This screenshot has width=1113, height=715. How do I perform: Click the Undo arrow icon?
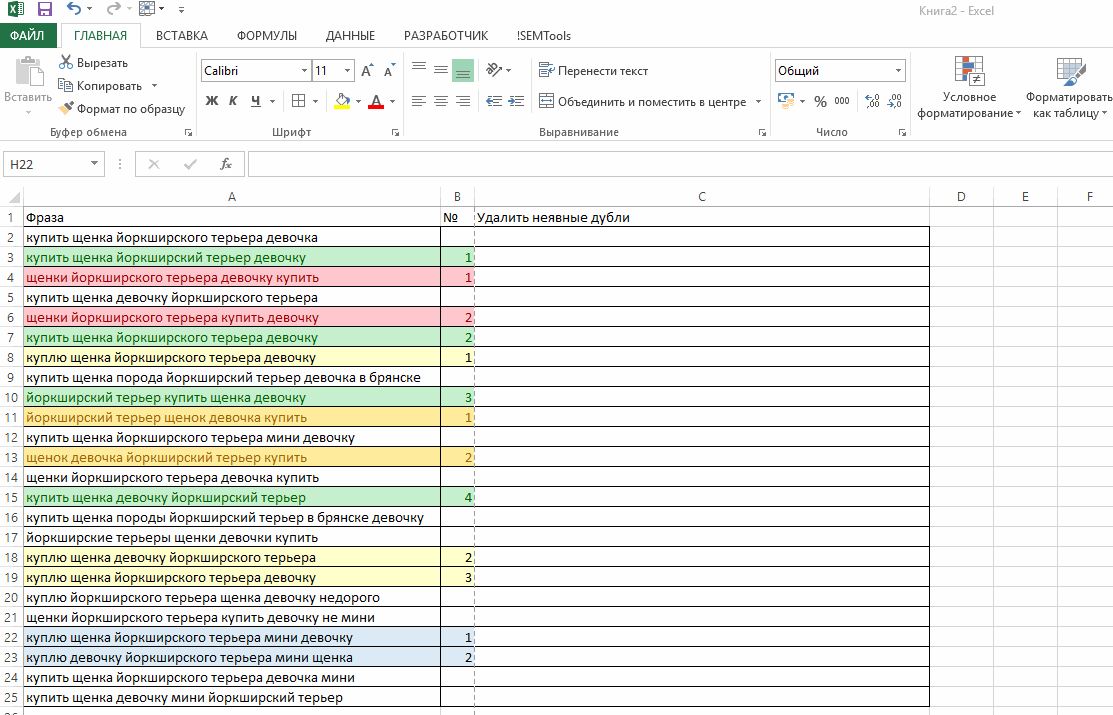[x=74, y=9]
